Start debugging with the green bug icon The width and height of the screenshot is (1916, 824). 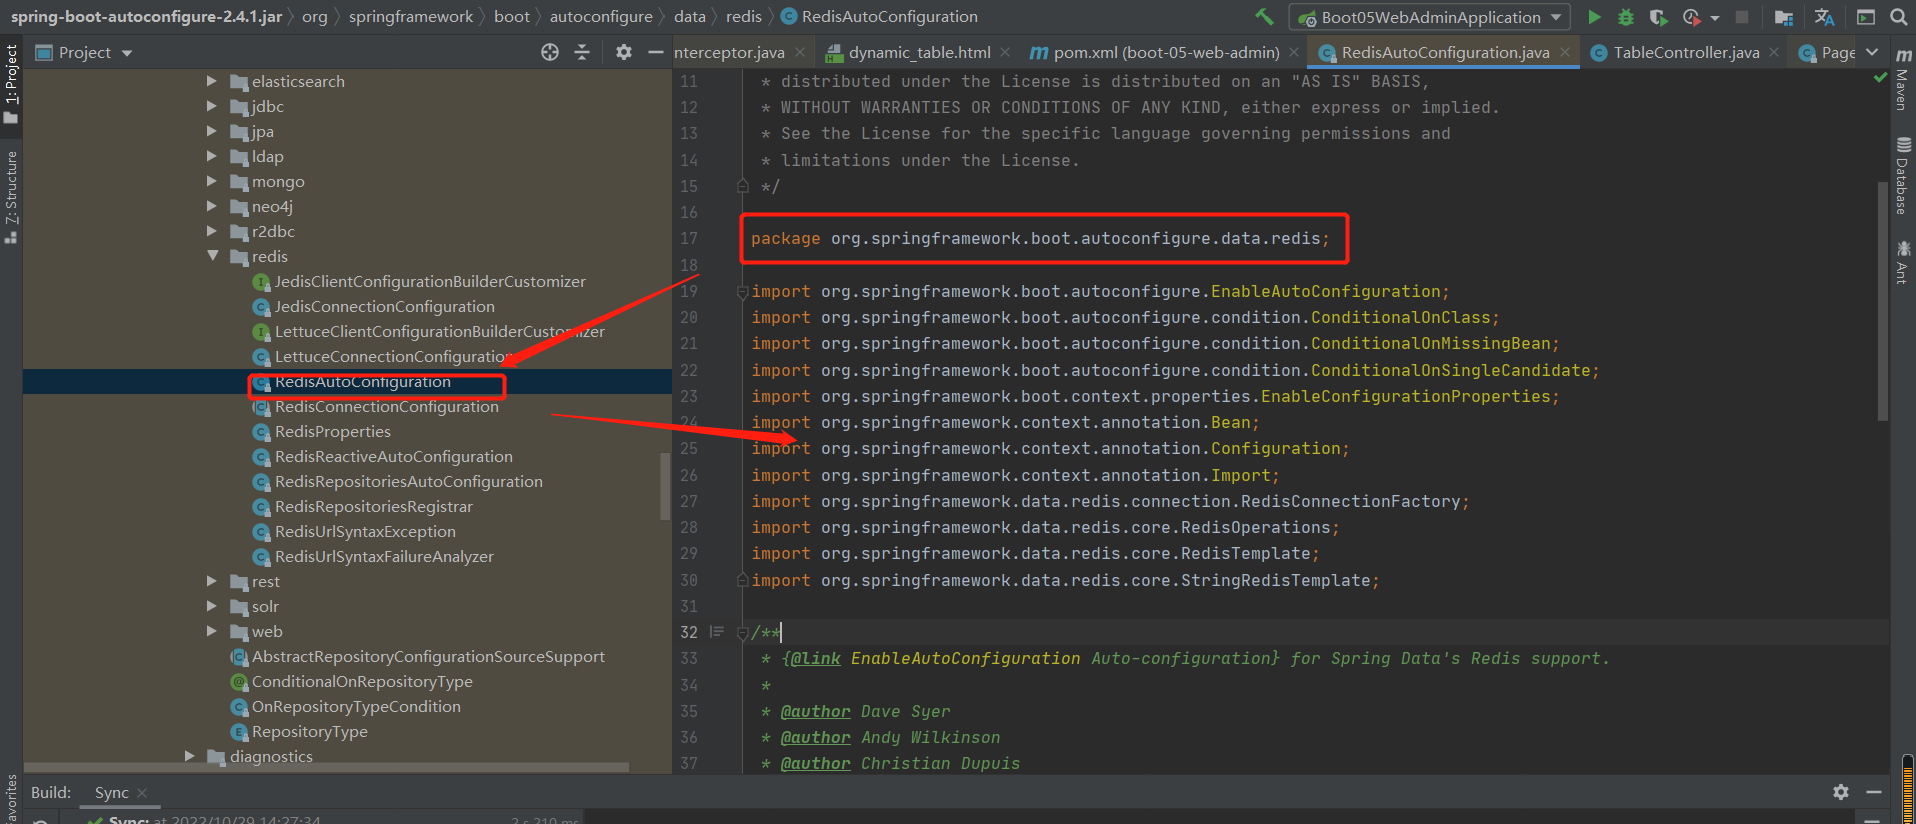click(1626, 17)
